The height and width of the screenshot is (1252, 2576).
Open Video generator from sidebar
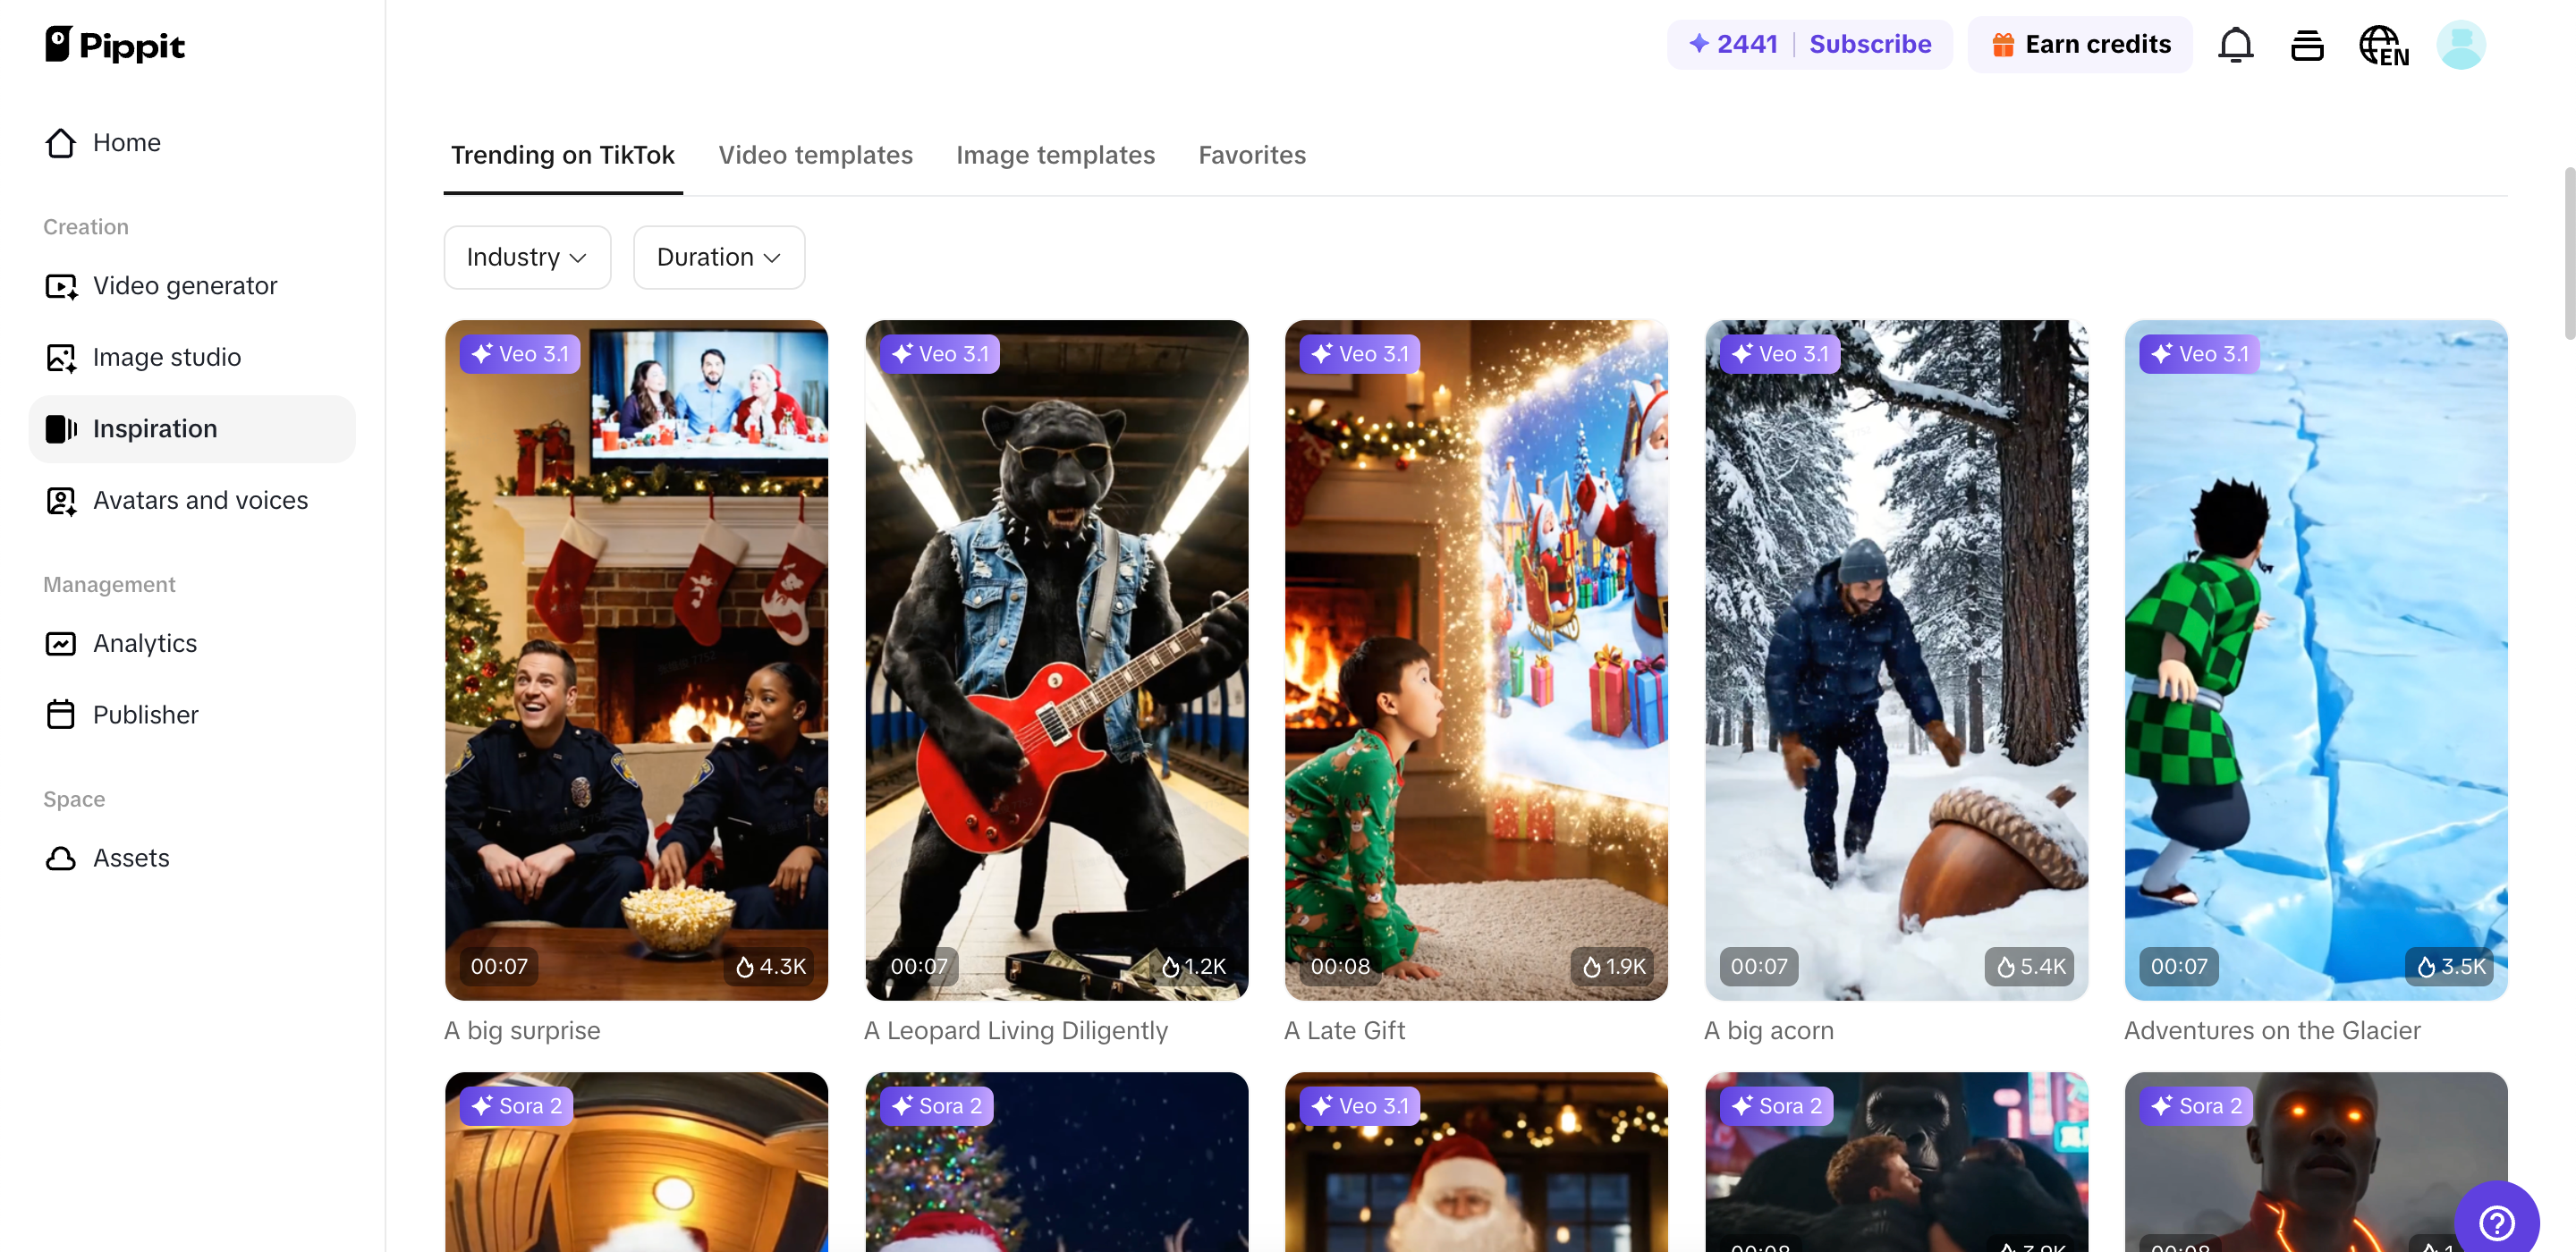(x=184, y=286)
